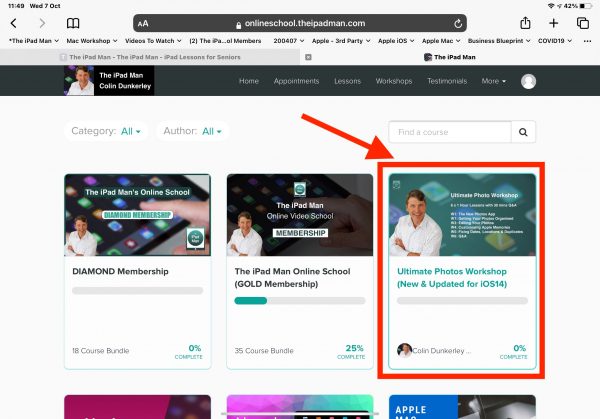The width and height of the screenshot is (600, 419).
Task: Go to Home in site navigation
Action: point(249,81)
